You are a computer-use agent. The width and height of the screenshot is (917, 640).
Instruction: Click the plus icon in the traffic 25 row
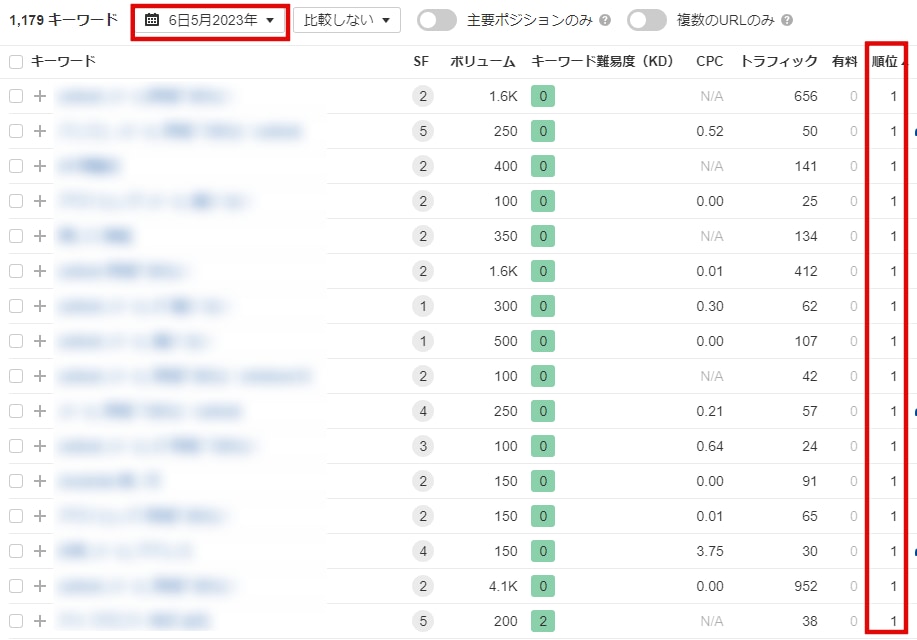click(x=40, y=201)
